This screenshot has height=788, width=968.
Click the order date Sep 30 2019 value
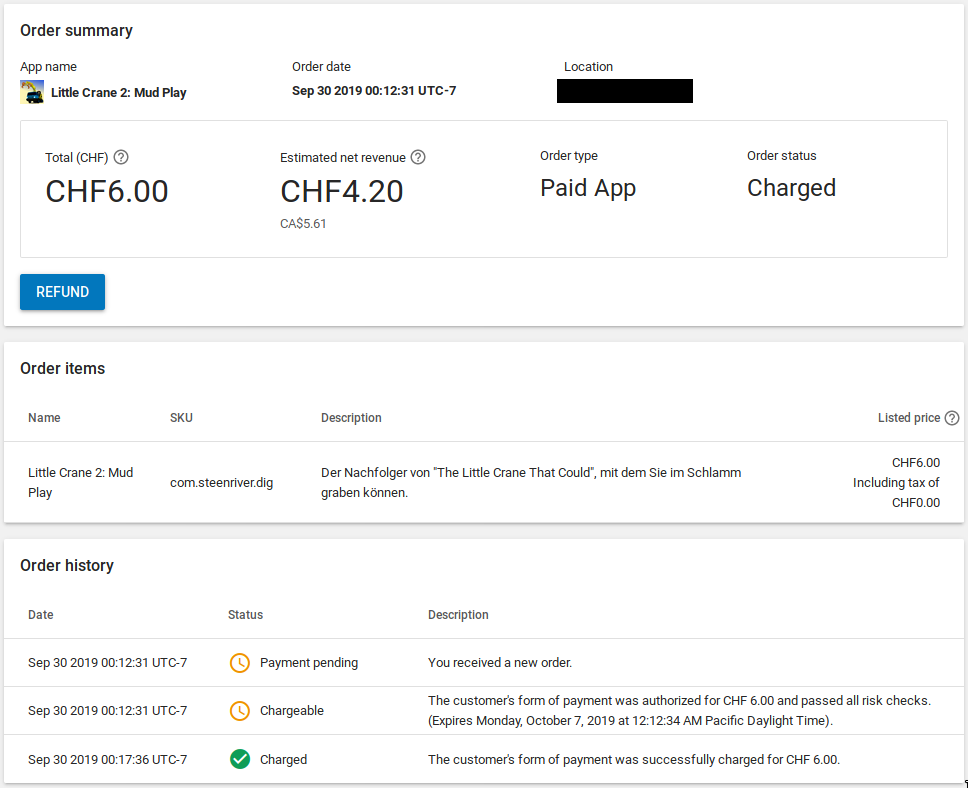pos(374,91)
